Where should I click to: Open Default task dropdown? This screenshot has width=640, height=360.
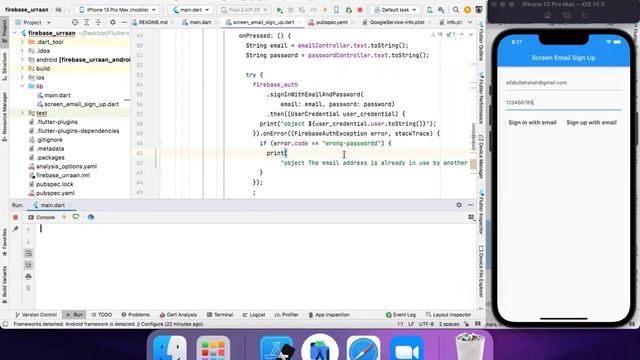[394, 10]
